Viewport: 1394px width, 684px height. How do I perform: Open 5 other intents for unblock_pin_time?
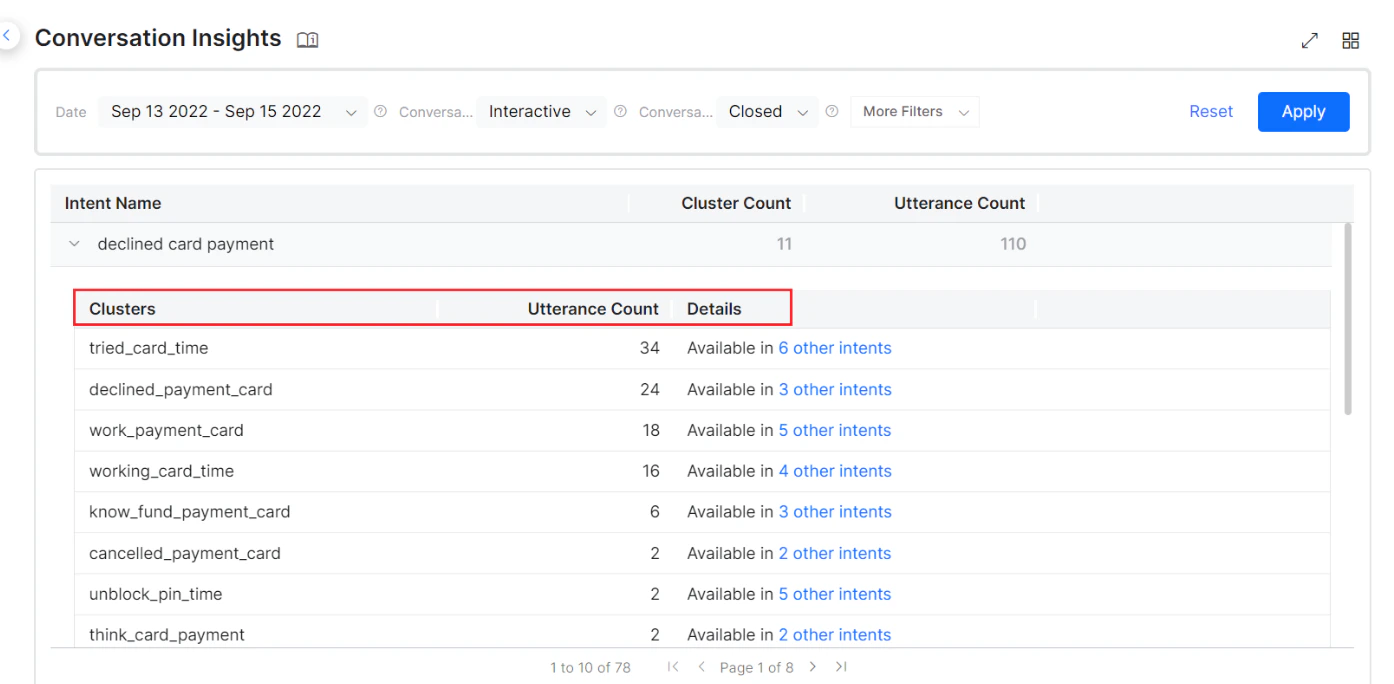pos(835,594)
